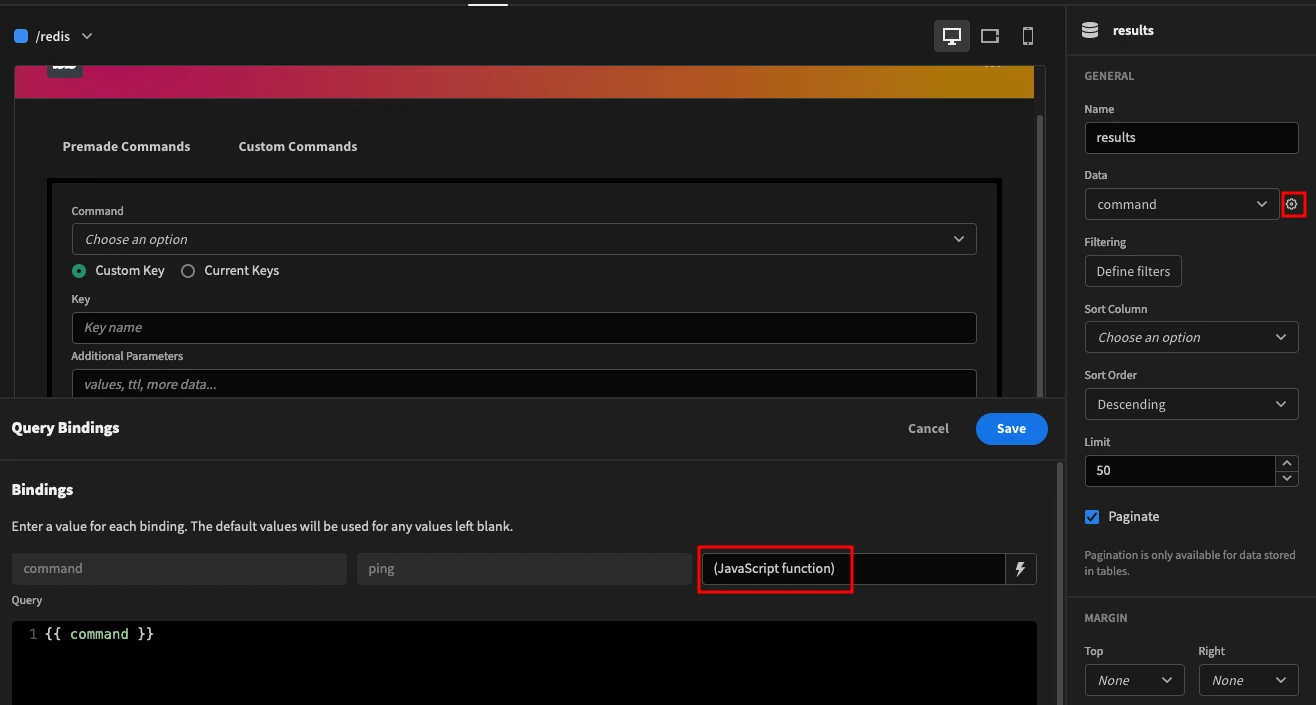Open the Sort Order 'Descending' dropdown
Image resolution: width=1316 pixels, height=705 pixels.
click(1192, 404)
